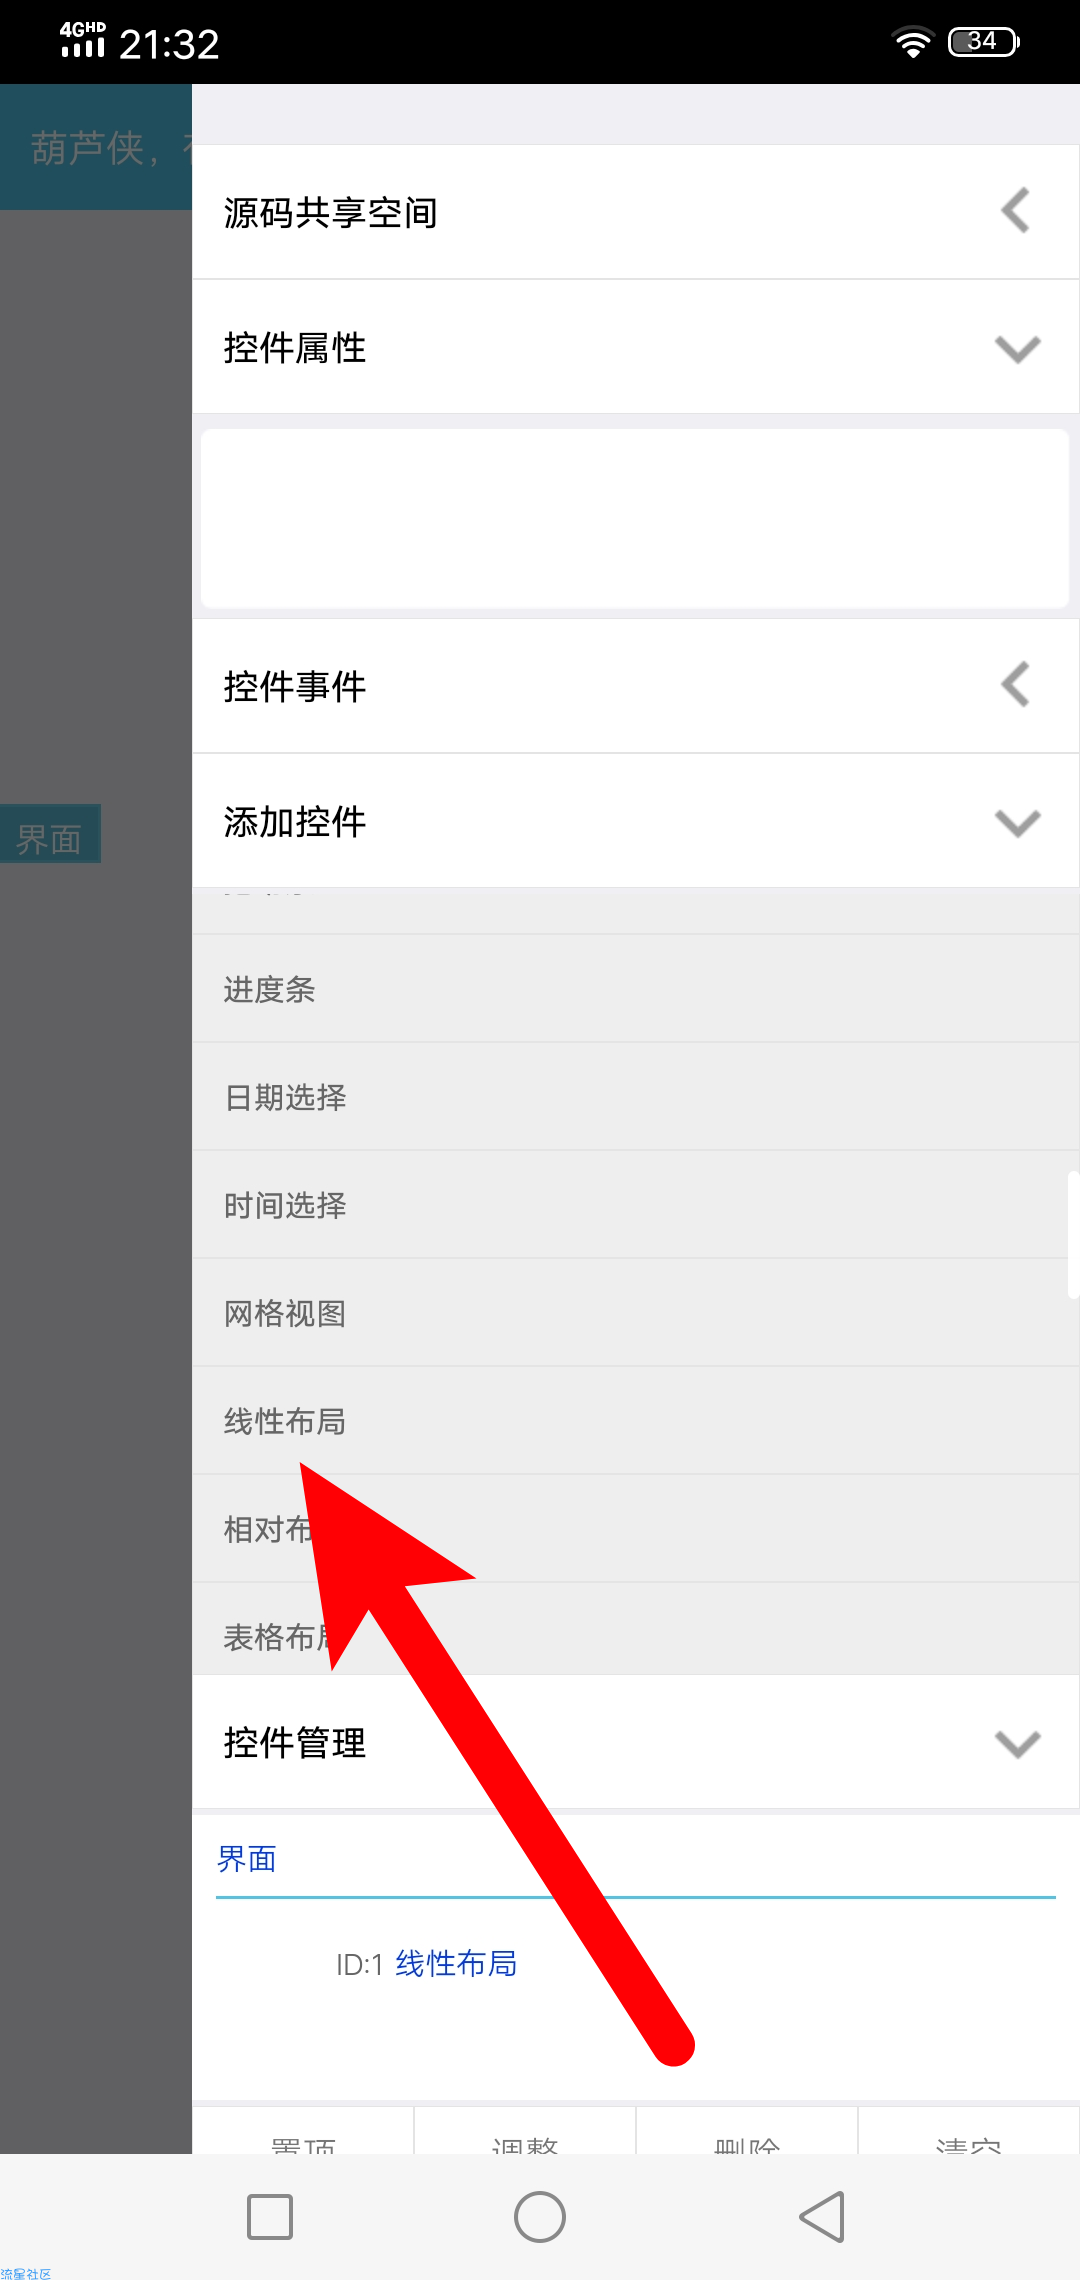The width and height of the screenshot is (1080, 2280).
Task: Tap the Android home circle icon
Action: (x=540, y=2217)
